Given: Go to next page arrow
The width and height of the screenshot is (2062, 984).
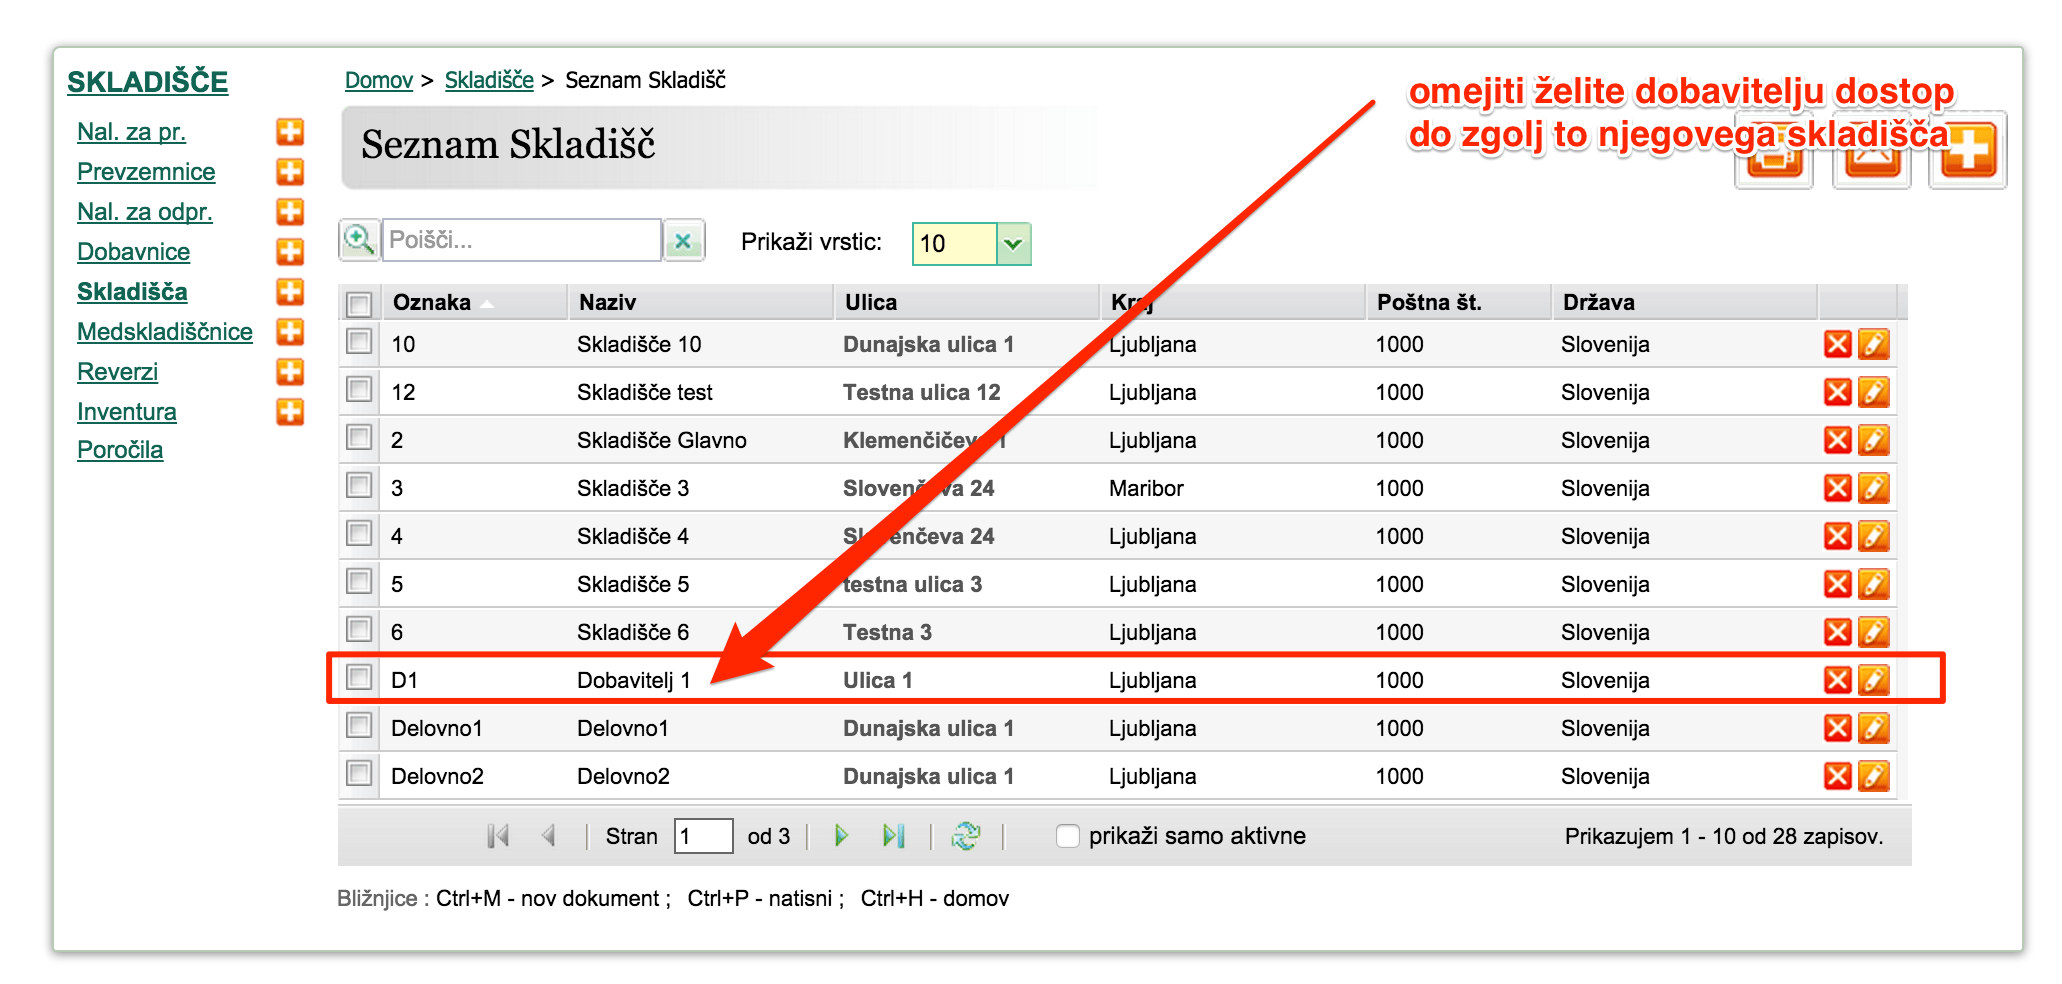Looking at the screenshot, I should (x=841, y=835).
